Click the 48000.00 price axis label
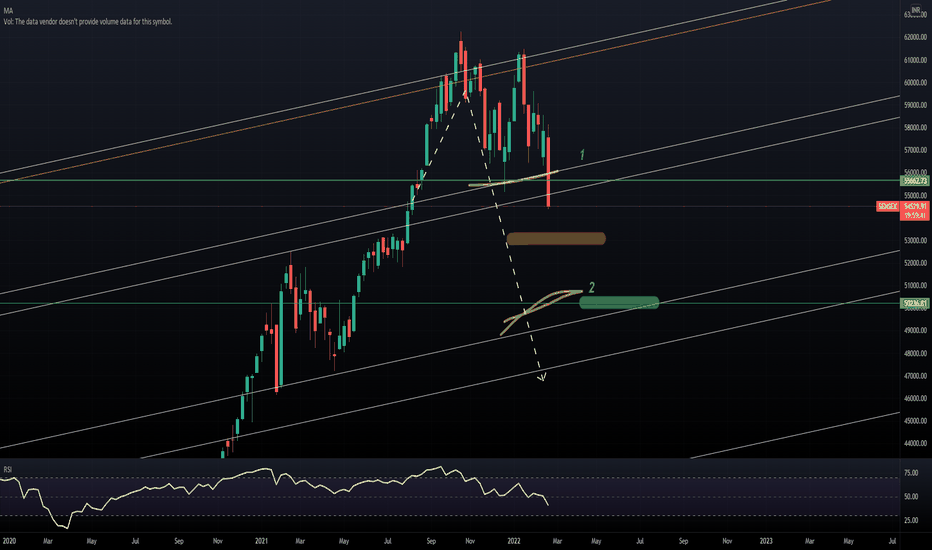932x550 pixels. coord(915,353)
